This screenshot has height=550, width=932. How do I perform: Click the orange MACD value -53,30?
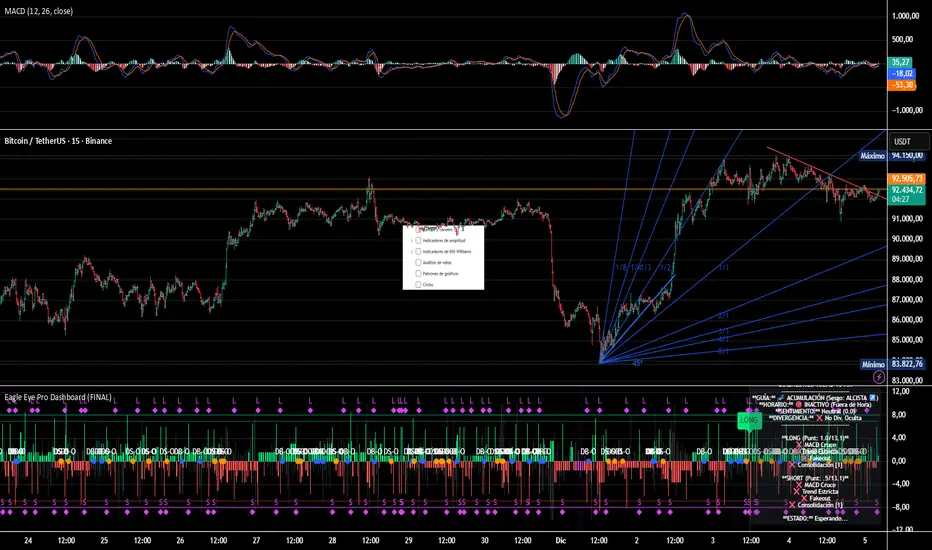point(902,85)
